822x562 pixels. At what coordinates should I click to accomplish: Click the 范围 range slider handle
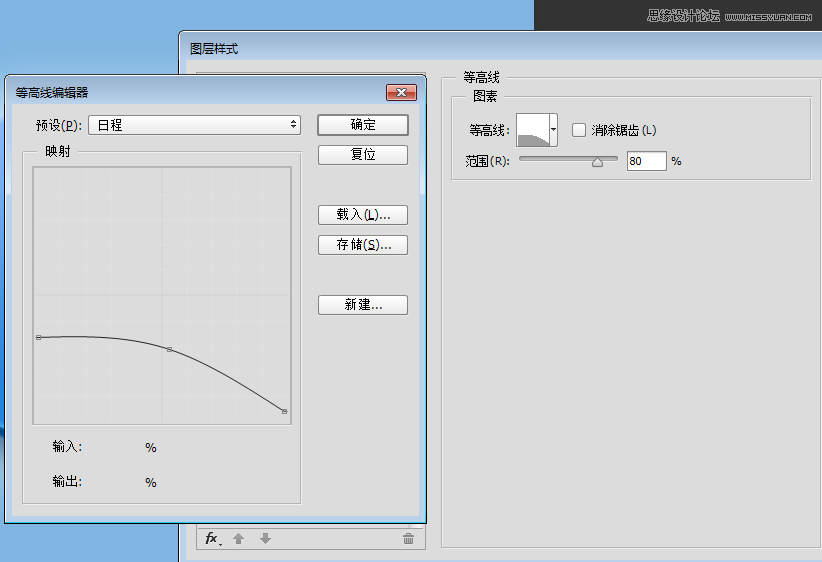click(x=598, y=161)
